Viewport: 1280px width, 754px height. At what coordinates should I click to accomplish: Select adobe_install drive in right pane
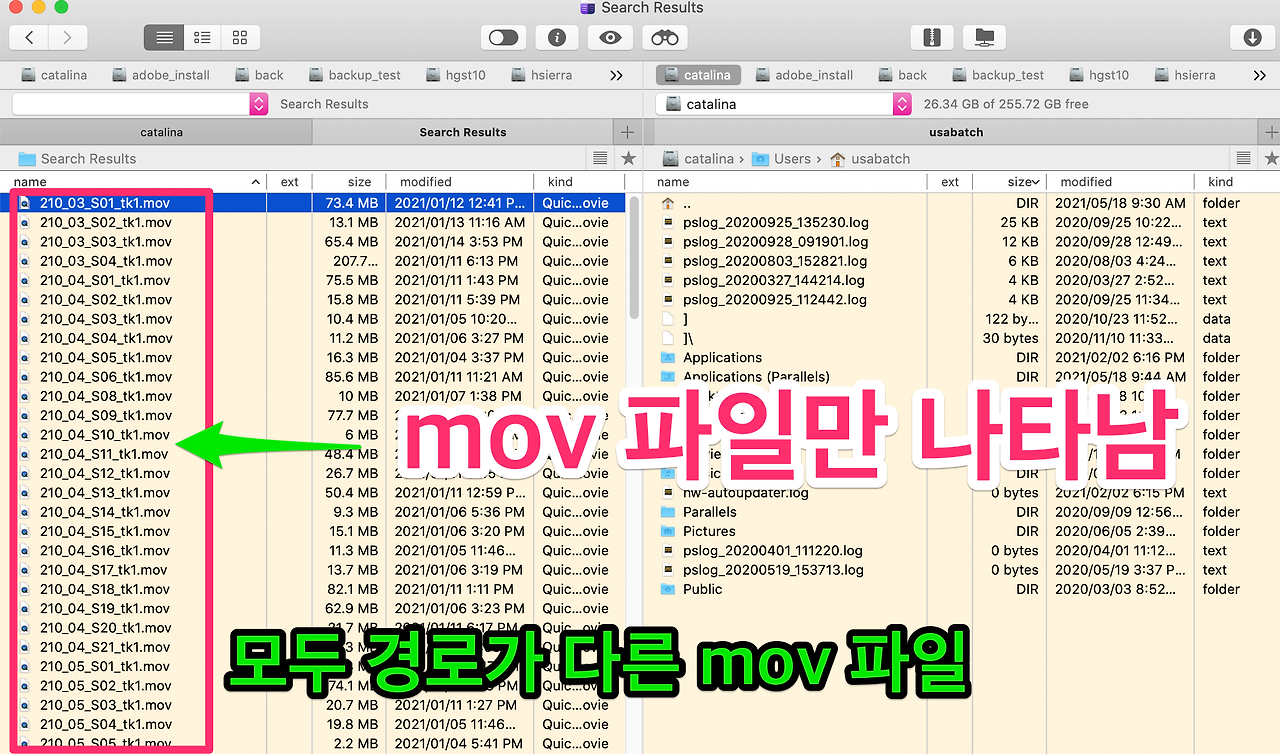[x=804, y=75]
